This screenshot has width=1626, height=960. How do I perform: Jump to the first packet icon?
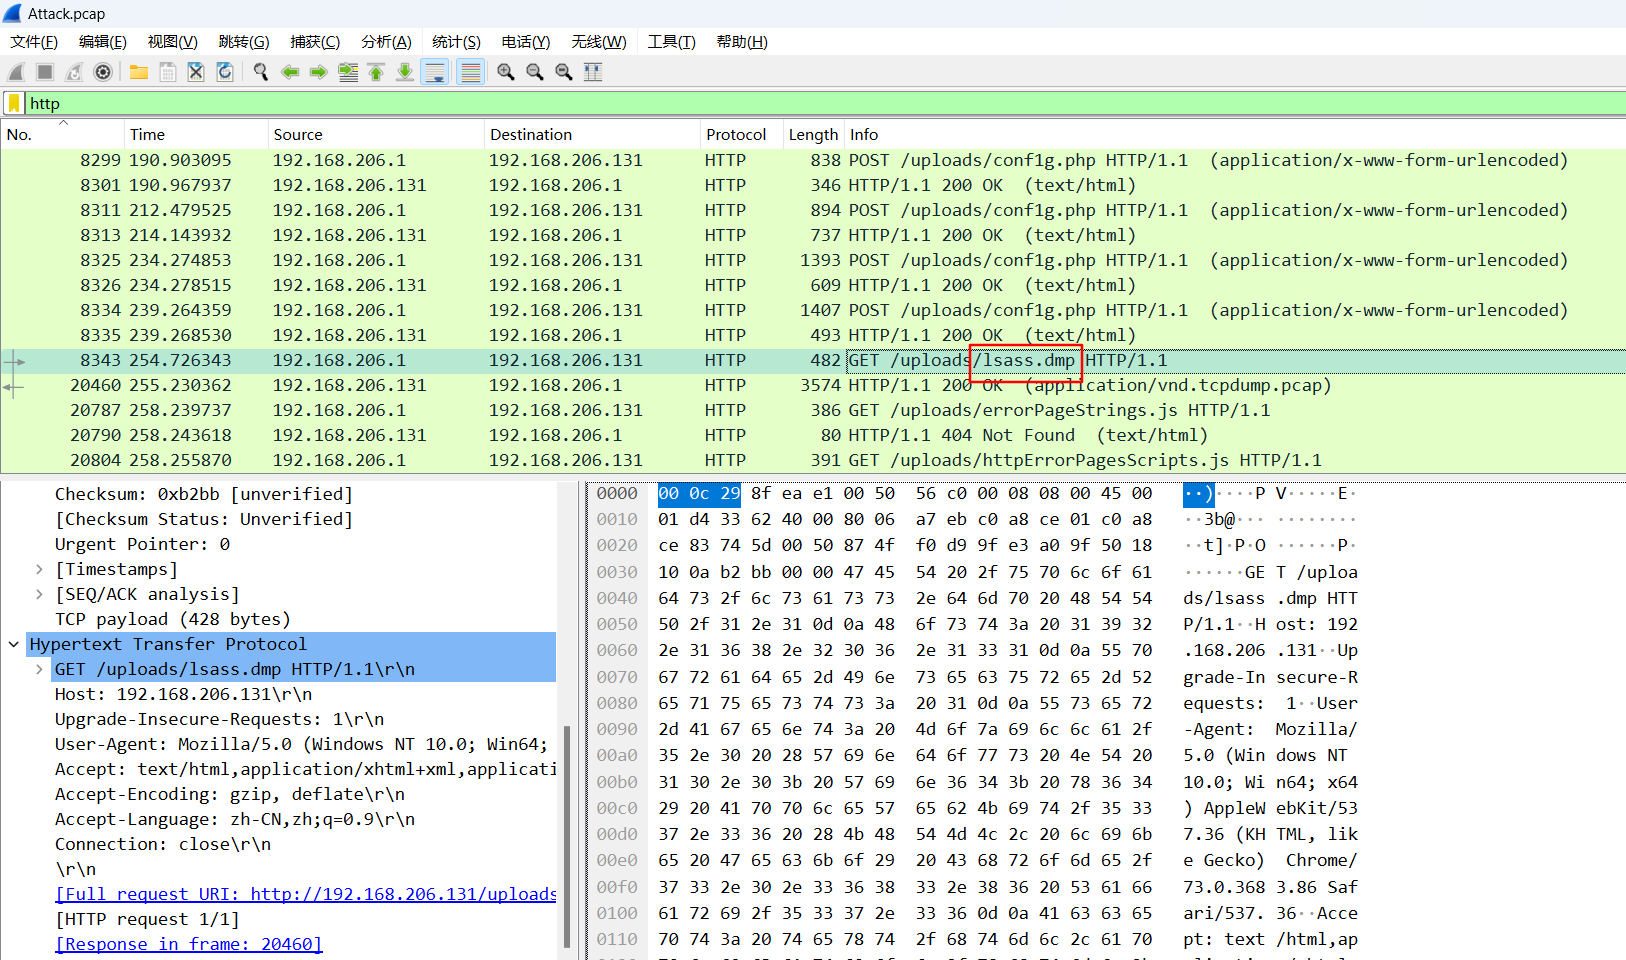pos(377,72)
